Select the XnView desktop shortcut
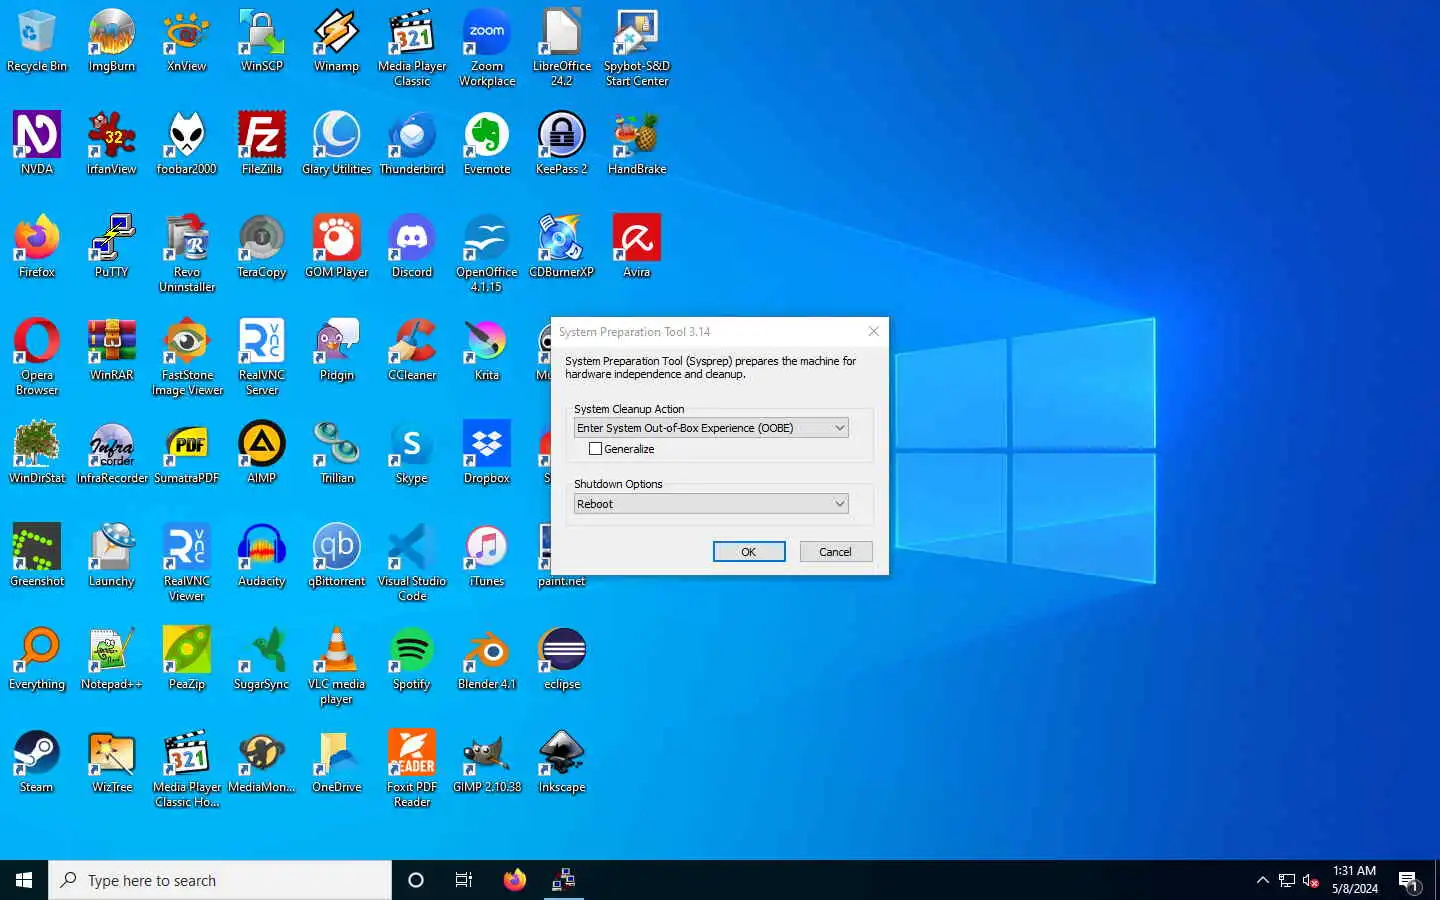The image size is (1440, 900). coord(187,42)
